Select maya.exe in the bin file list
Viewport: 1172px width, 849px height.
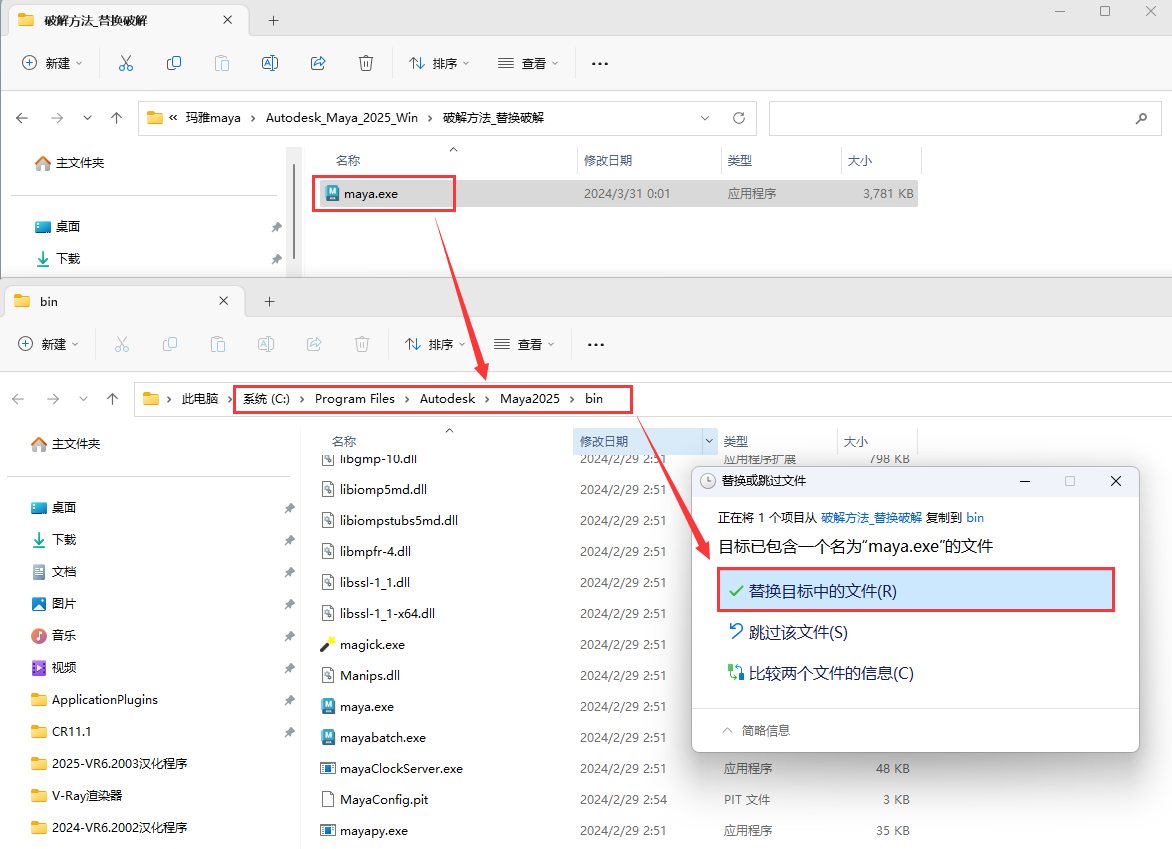(x=366, y=707)
